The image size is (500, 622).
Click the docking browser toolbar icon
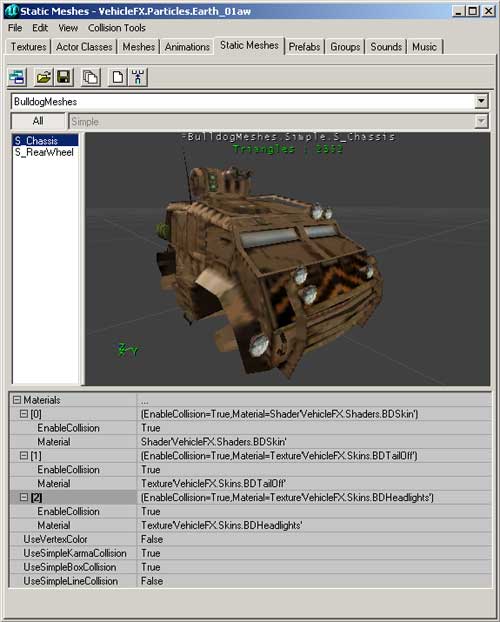(x=17, y=77)
